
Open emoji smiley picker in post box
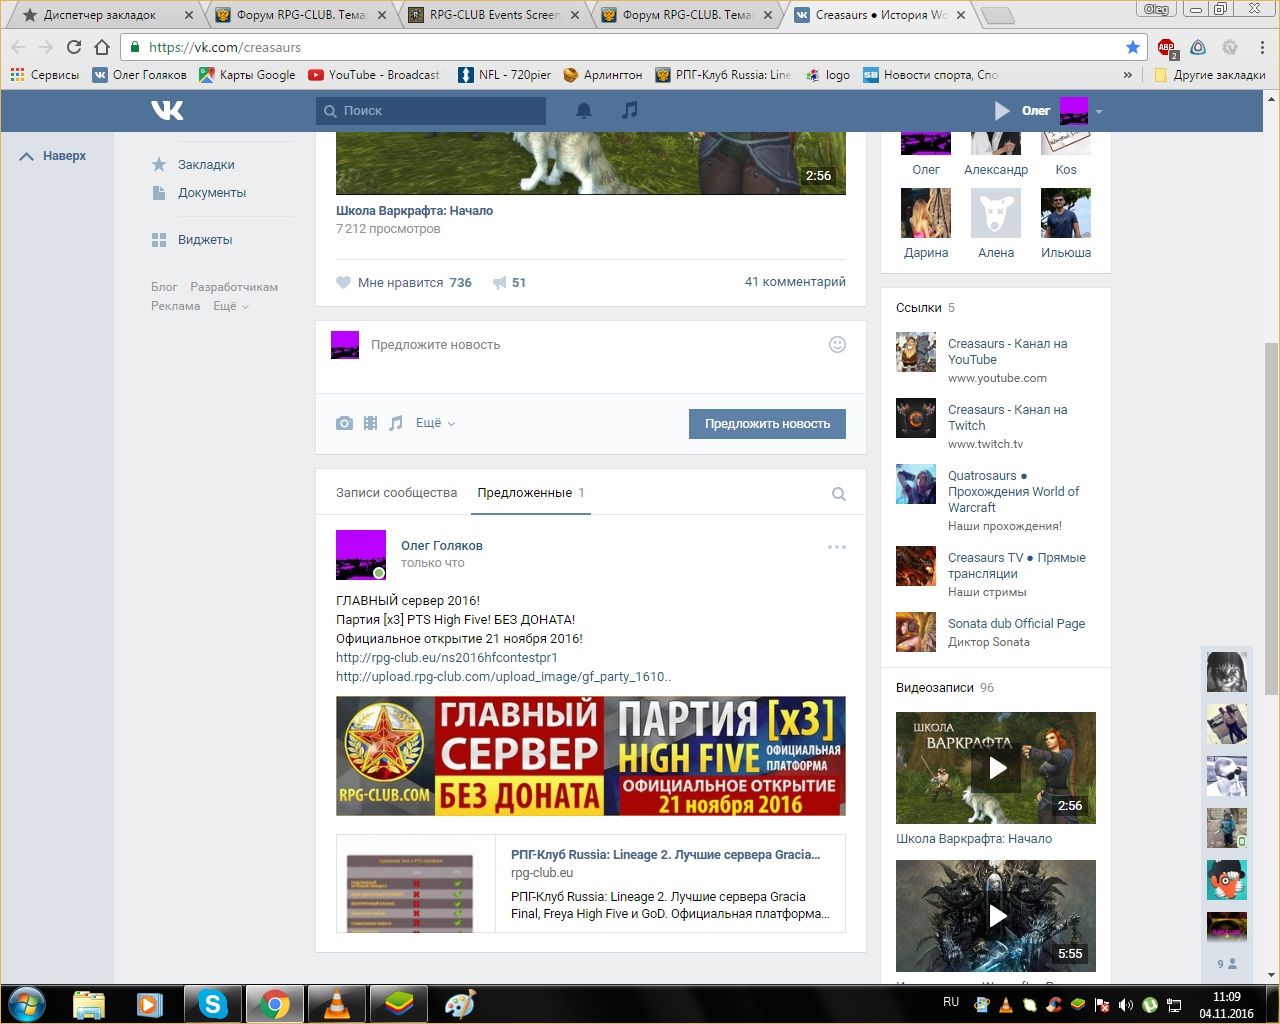837,345
